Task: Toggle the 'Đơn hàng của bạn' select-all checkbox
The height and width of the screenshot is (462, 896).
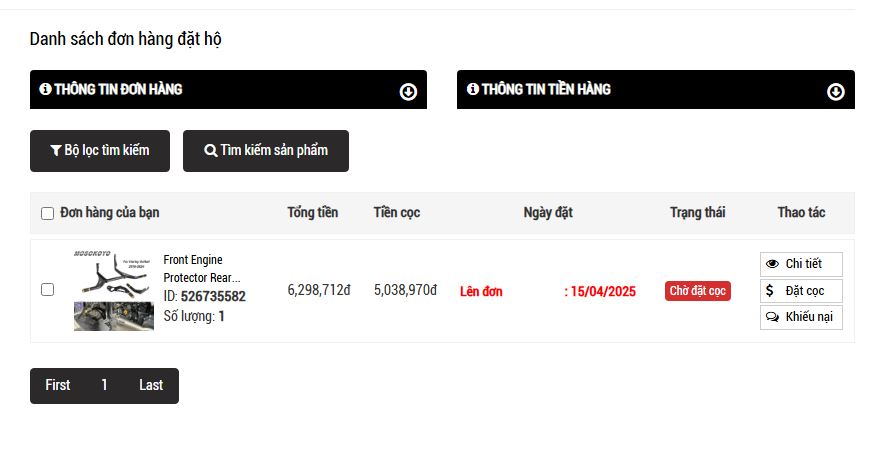Action: [47, 213]
